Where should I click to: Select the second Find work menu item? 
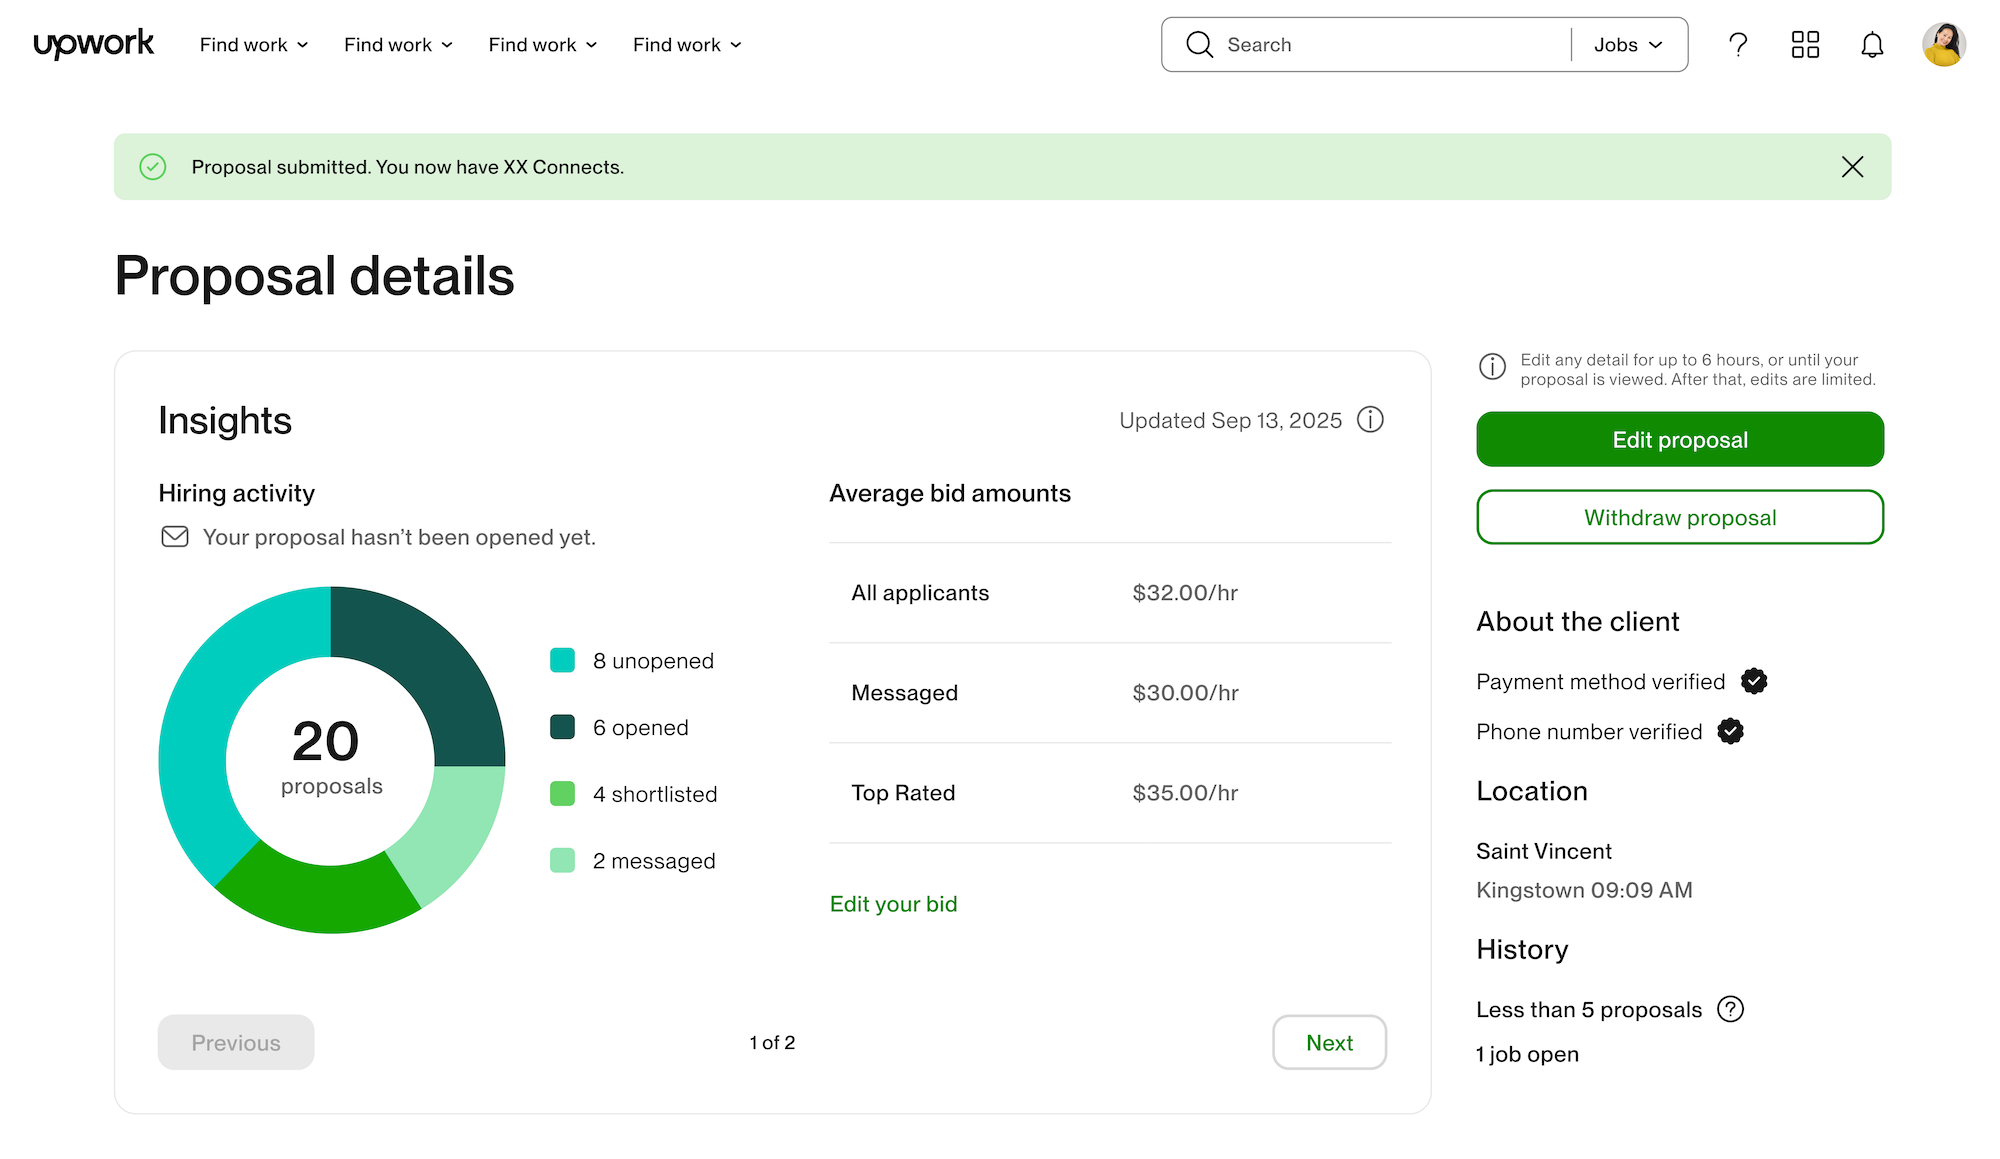click(397, 44)
